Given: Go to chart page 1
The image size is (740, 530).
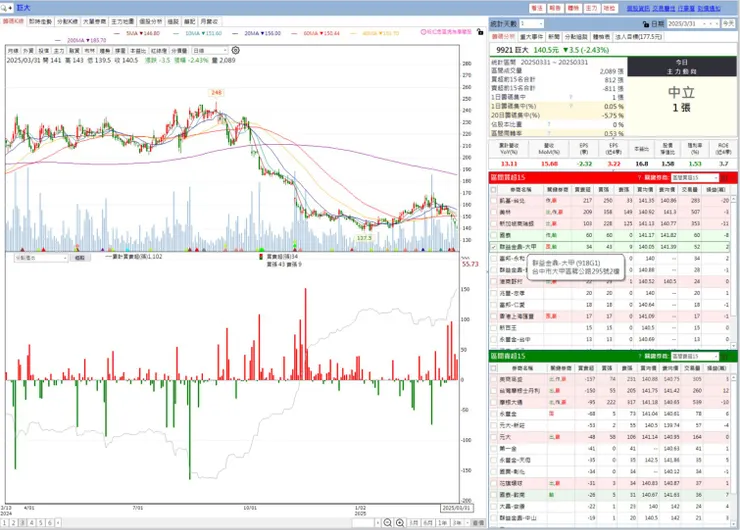Looking at the screenshot, I should (4, 522).
